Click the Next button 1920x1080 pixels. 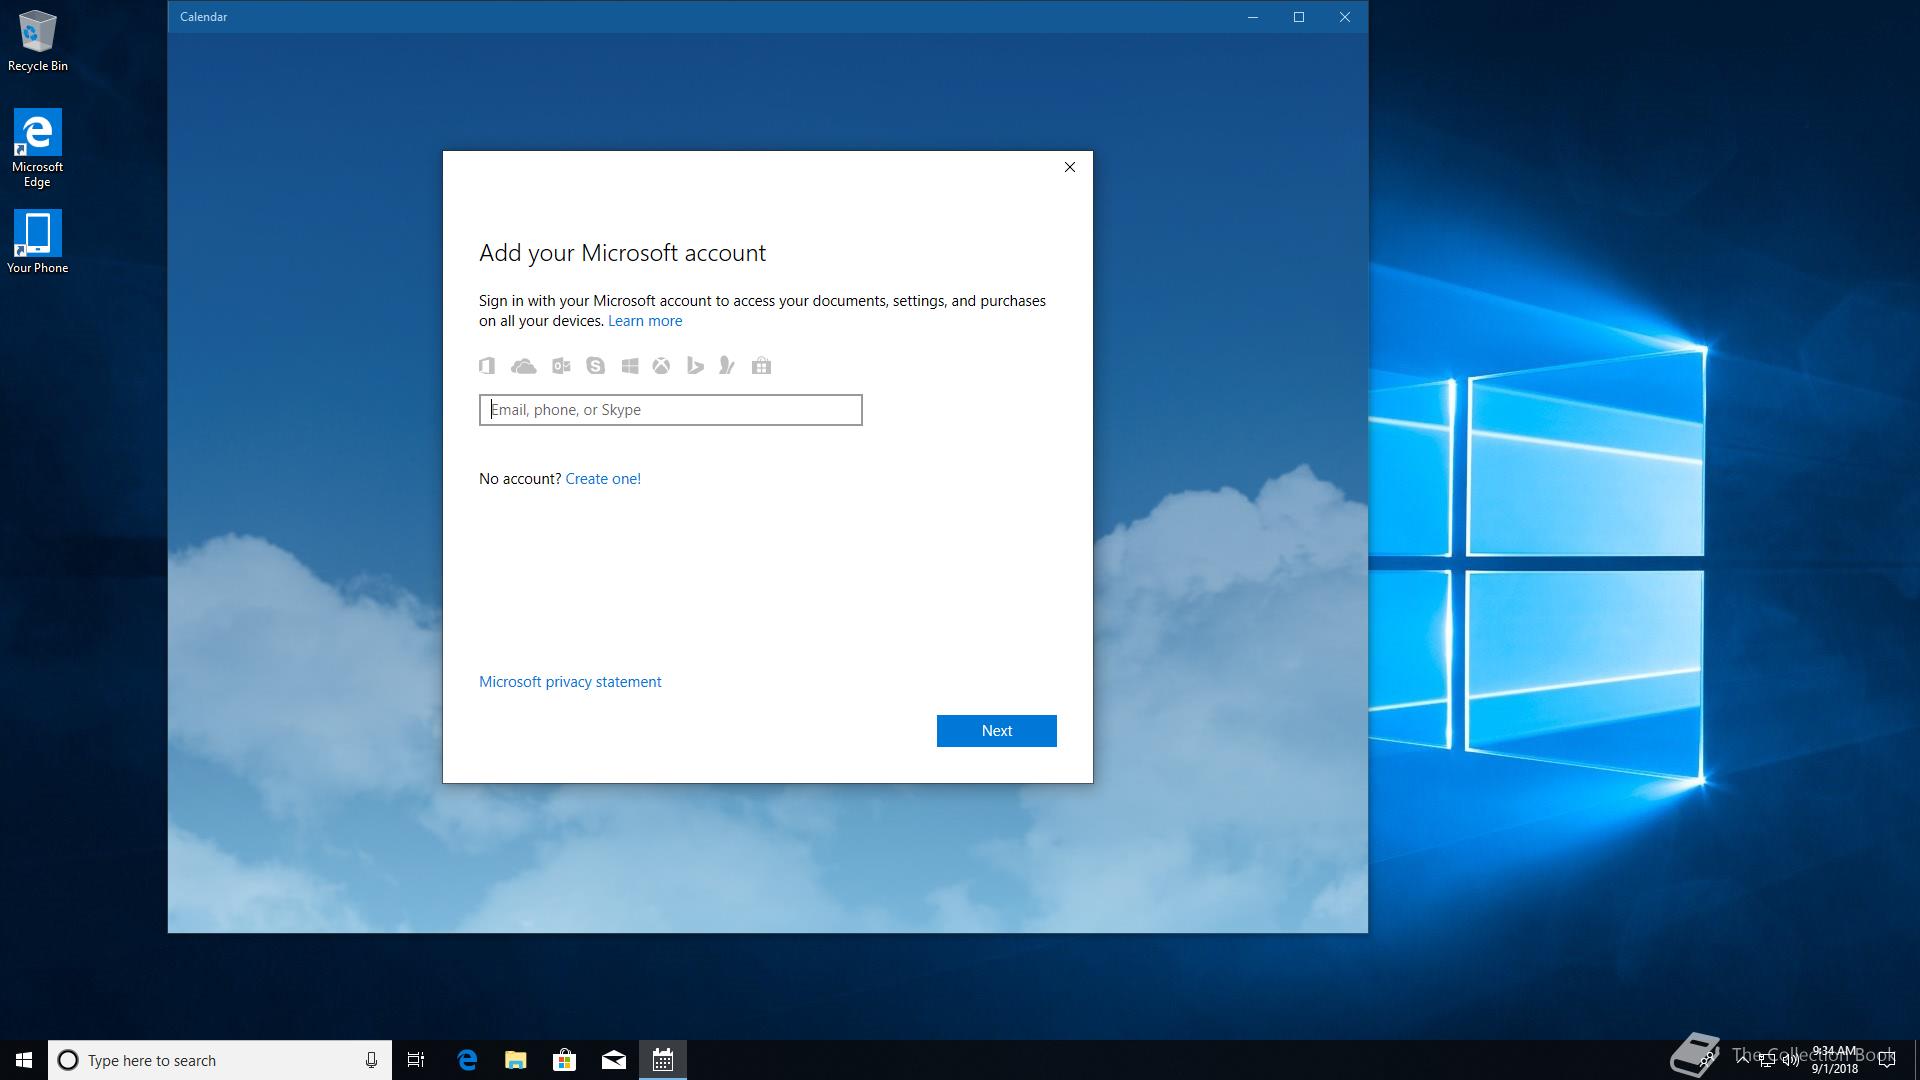[x=996, y=731]
